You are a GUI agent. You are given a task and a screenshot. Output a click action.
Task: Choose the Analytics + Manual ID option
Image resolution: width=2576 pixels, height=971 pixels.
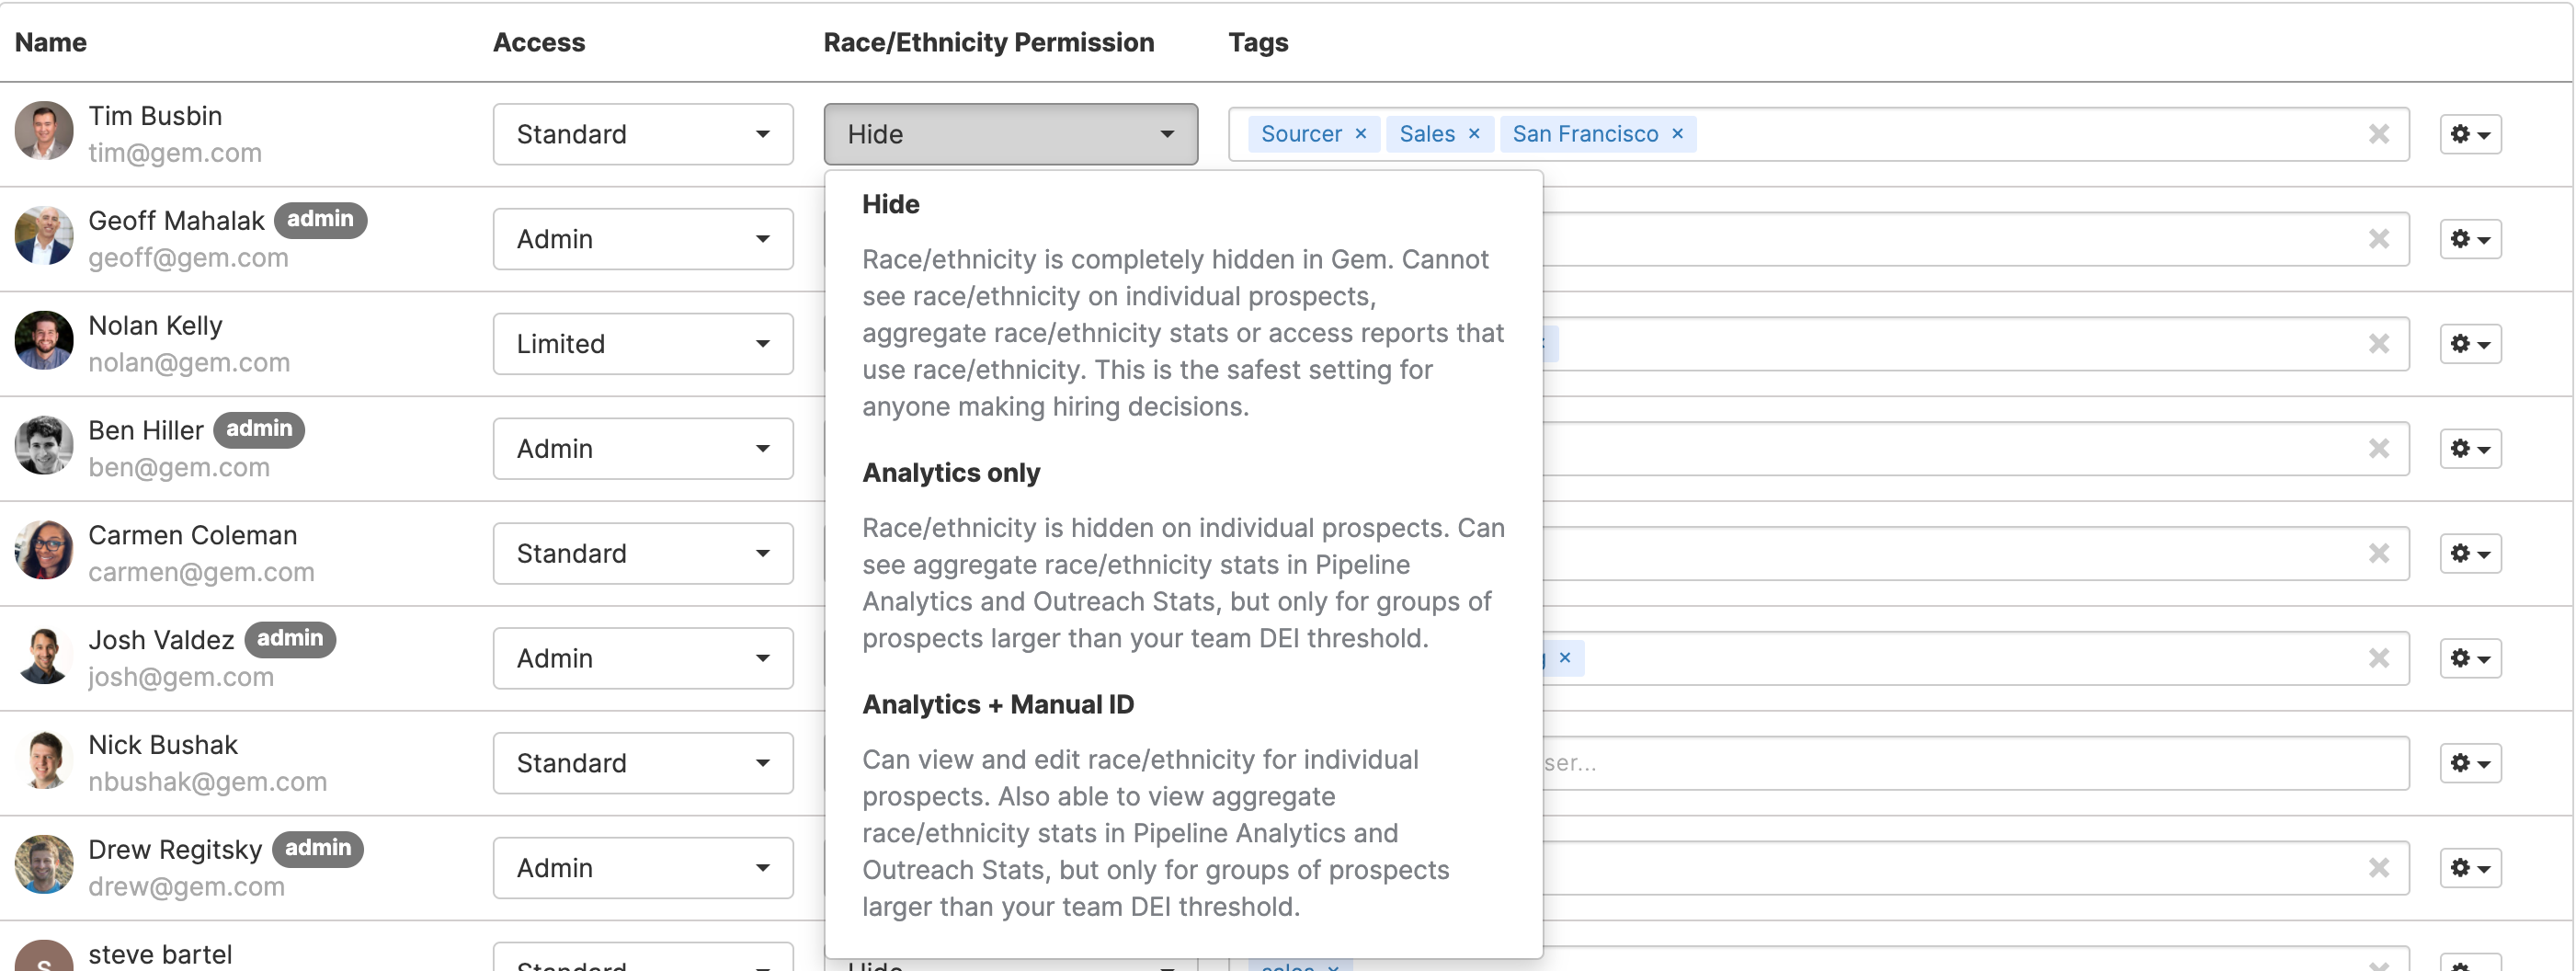click(1183, 805)
